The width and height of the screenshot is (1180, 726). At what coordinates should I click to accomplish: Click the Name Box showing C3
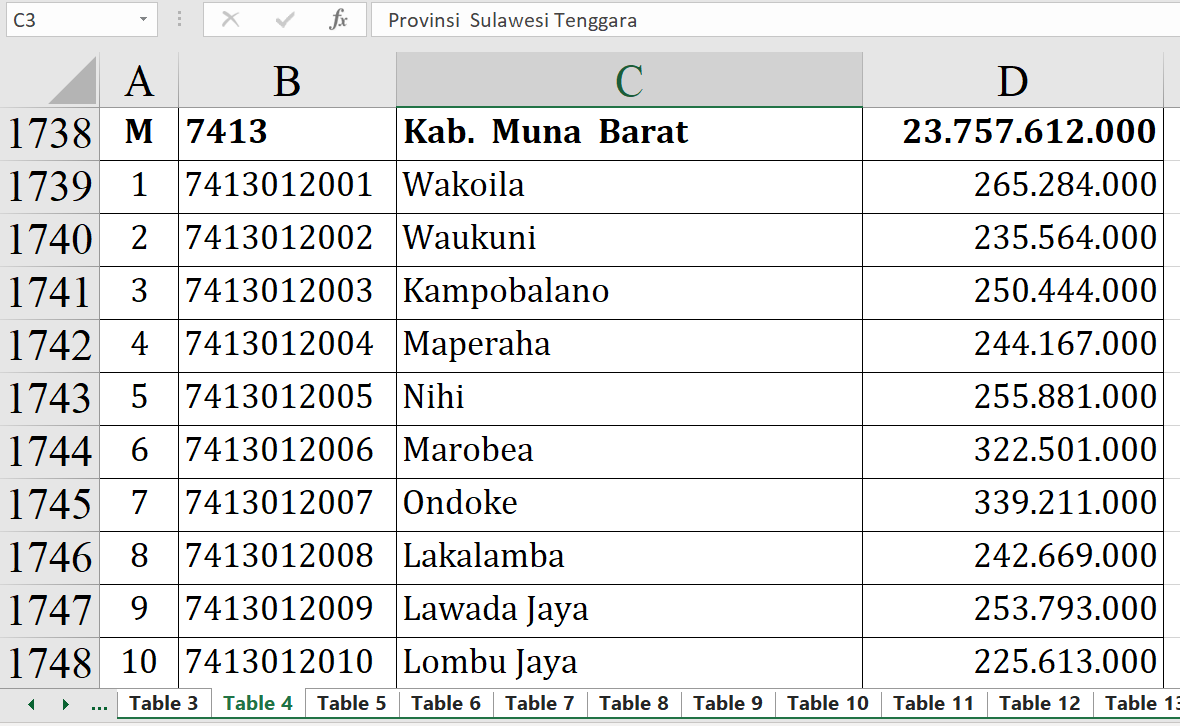coord(68,20)
